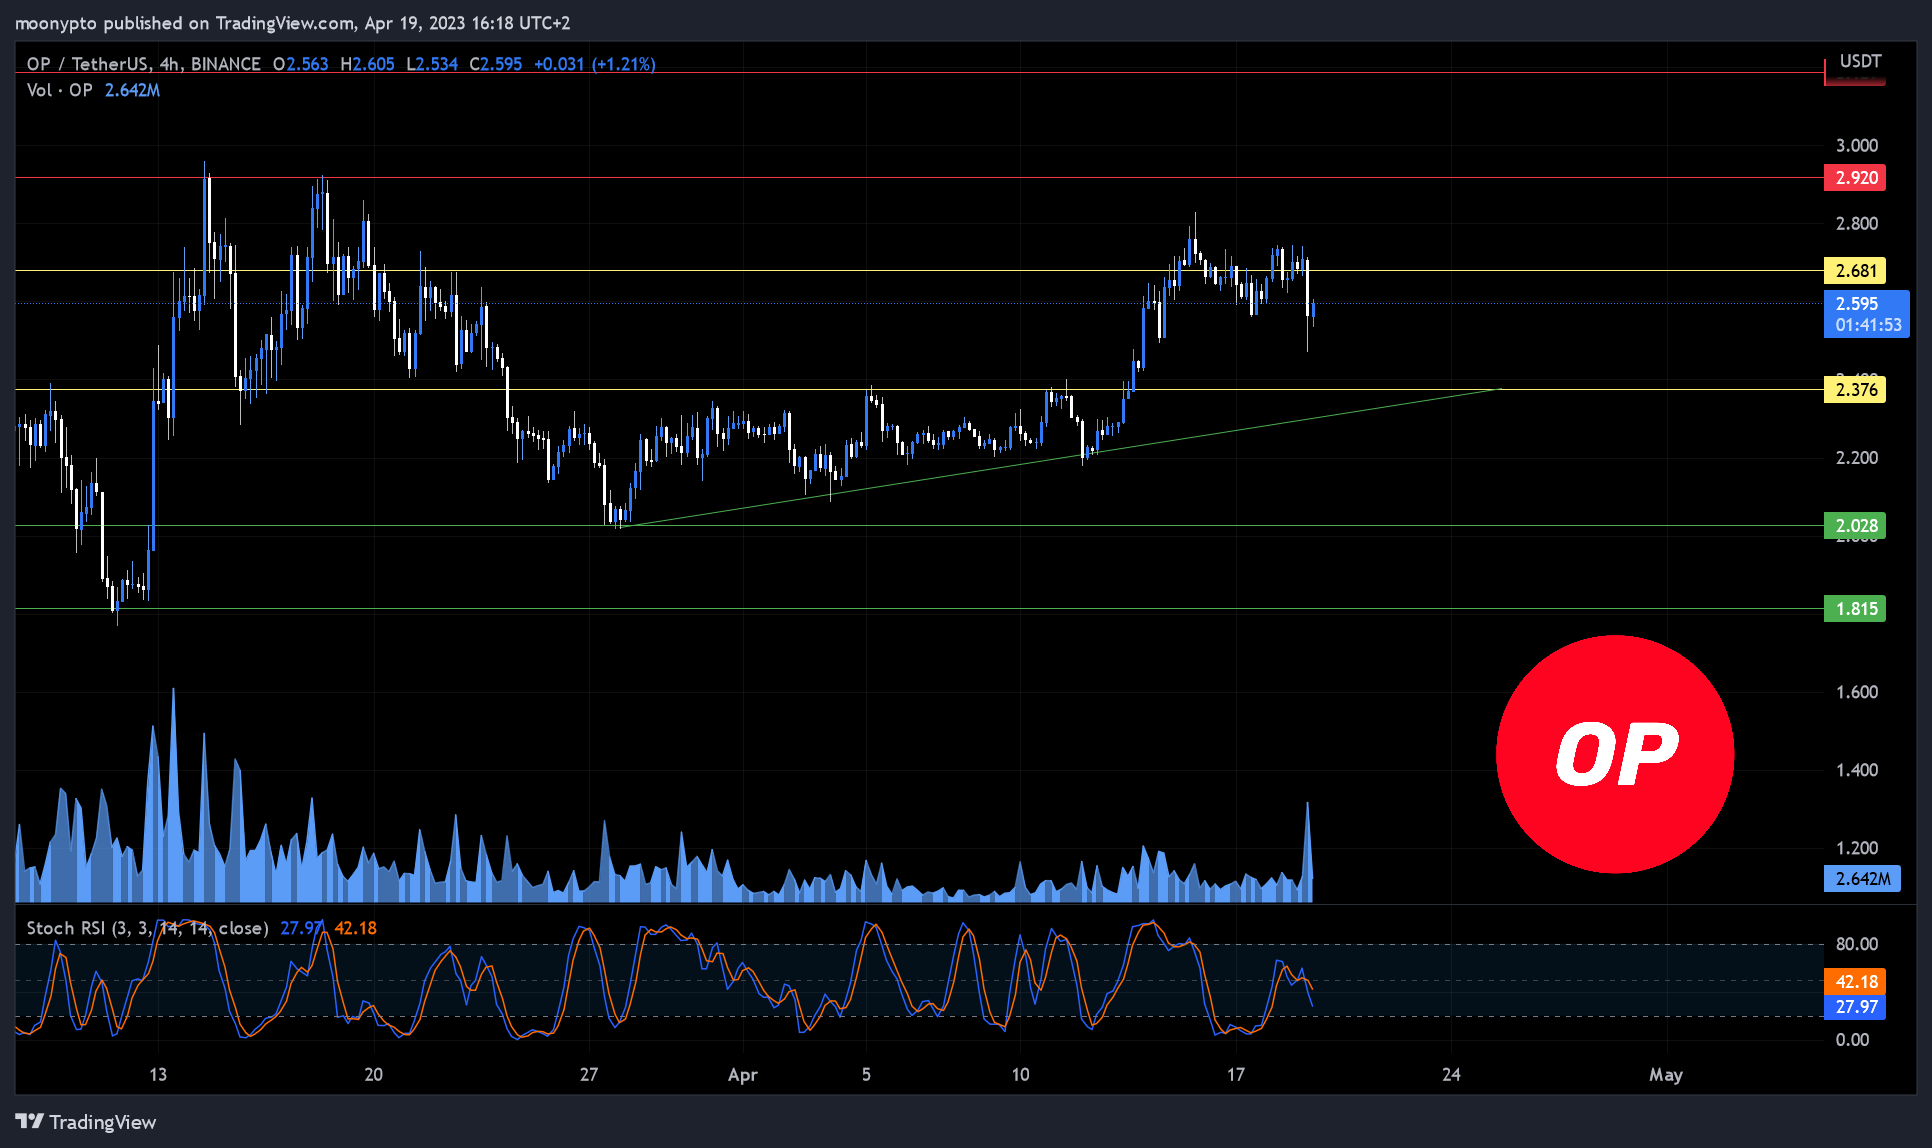Click the 2.642M volume label on axis
Image resolution: width=1932 pixels, height=1148 pixels.
point(1862,879)
